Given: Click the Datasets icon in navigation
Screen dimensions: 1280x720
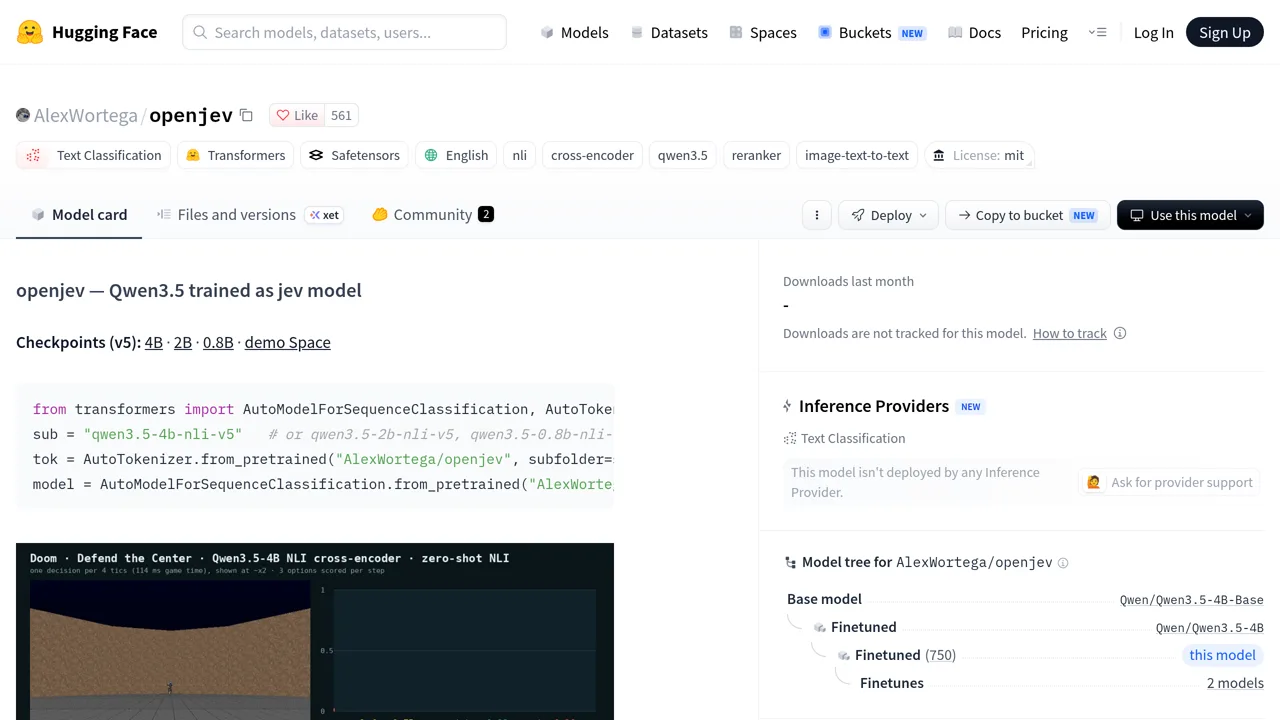Looking at the screenshot, I should coord(637,32).
